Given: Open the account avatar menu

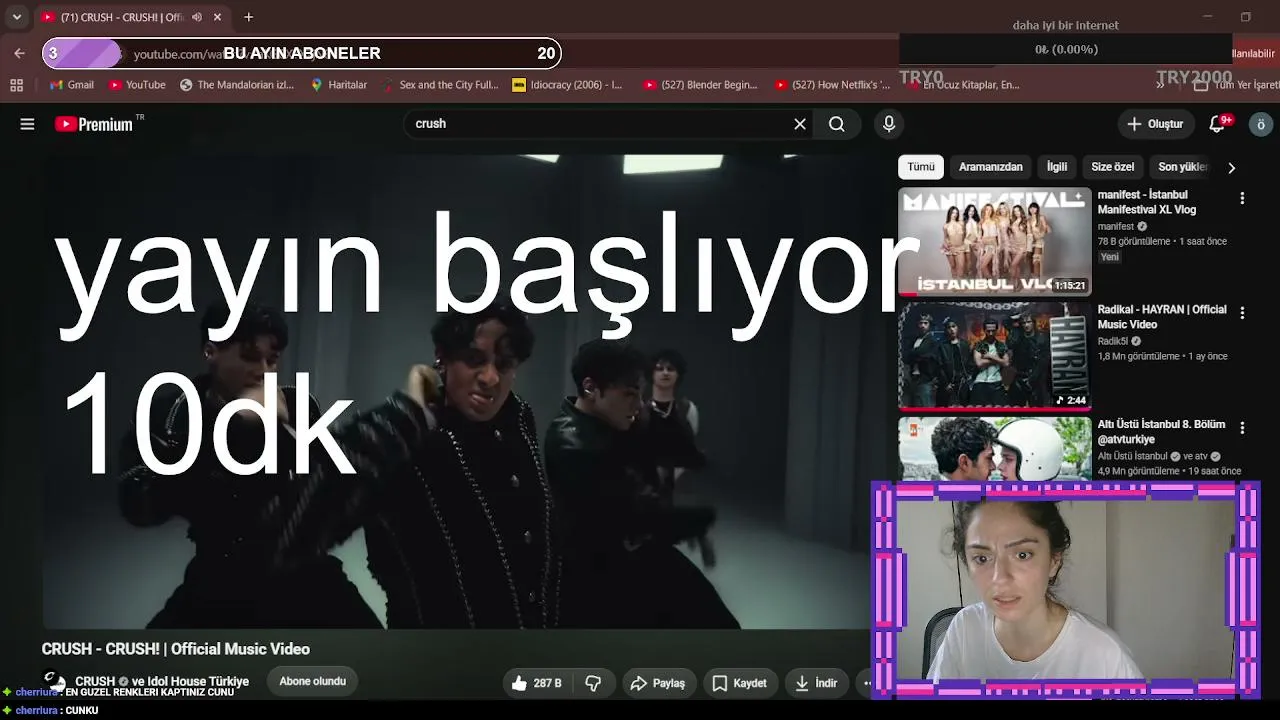Looking at the screenshot, I should click(1261, 124).
